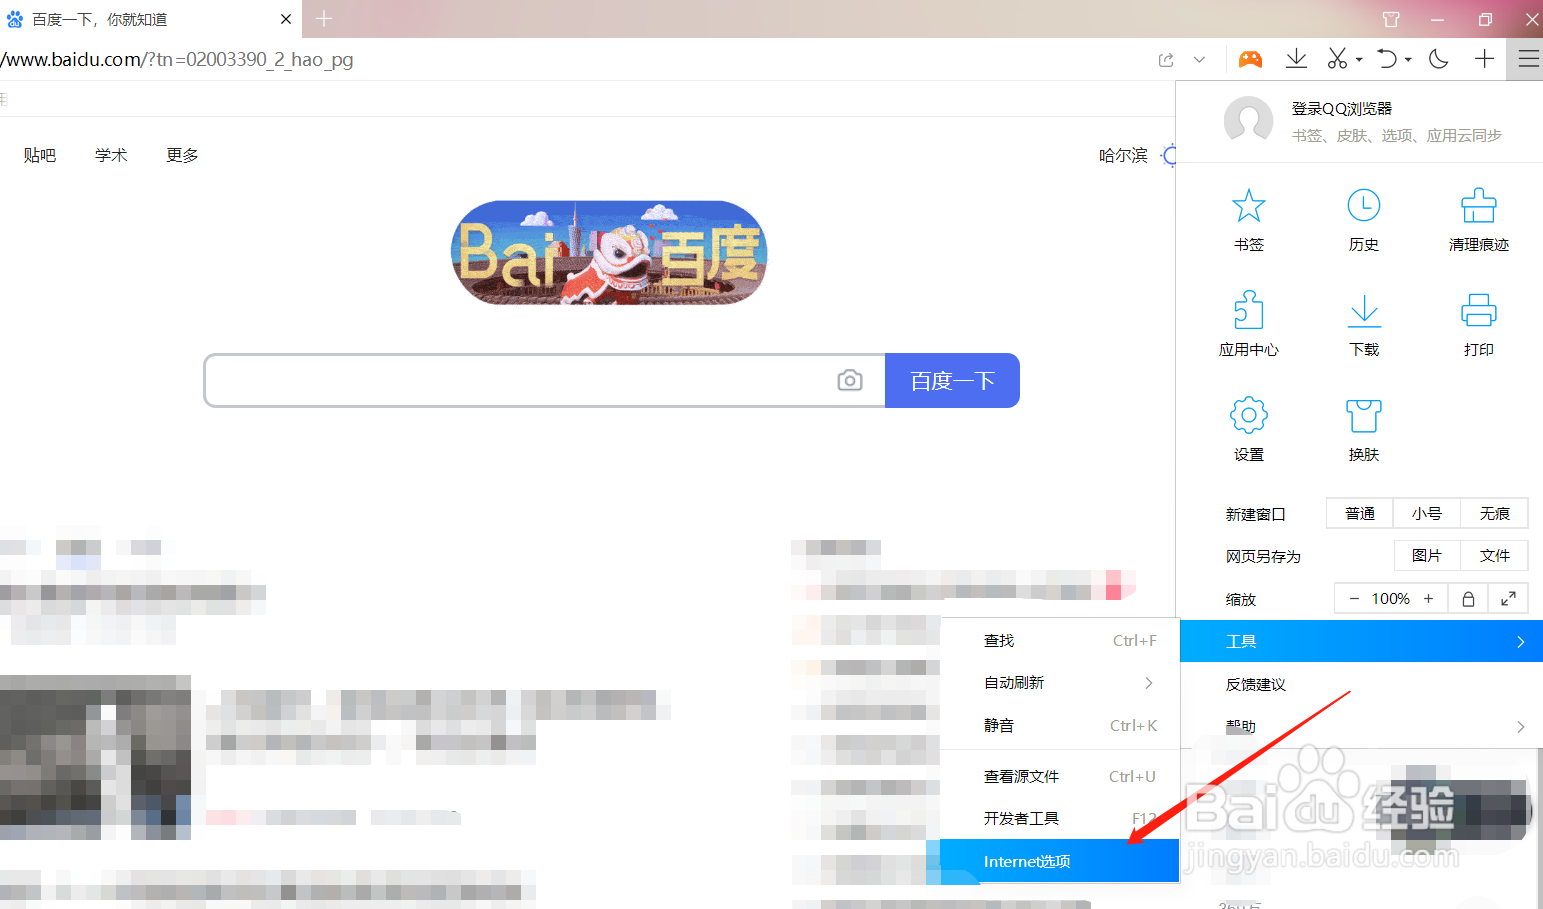Open the Bookmarks (书签) star icon

(x=1248, y=206)
